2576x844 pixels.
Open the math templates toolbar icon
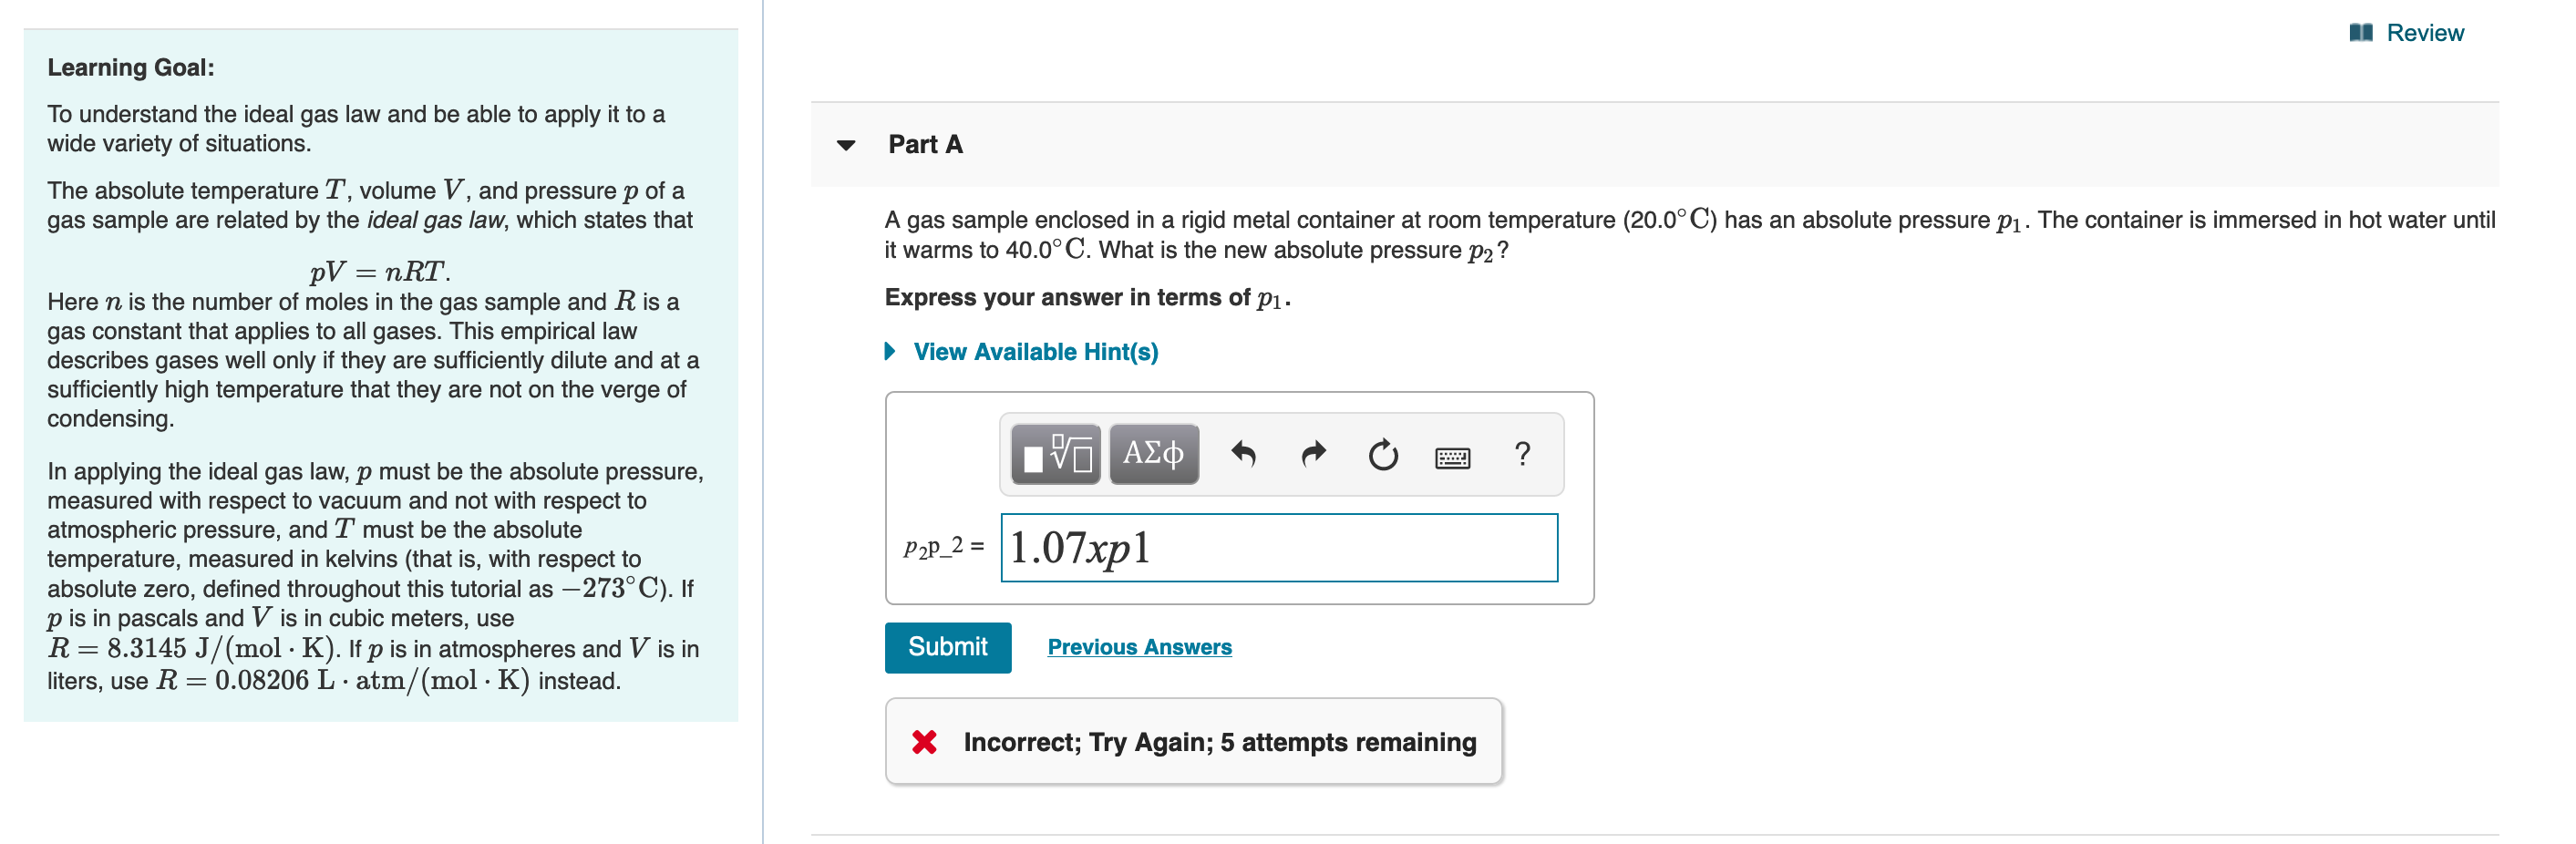pyautogui.click(x=1053, y=455)
